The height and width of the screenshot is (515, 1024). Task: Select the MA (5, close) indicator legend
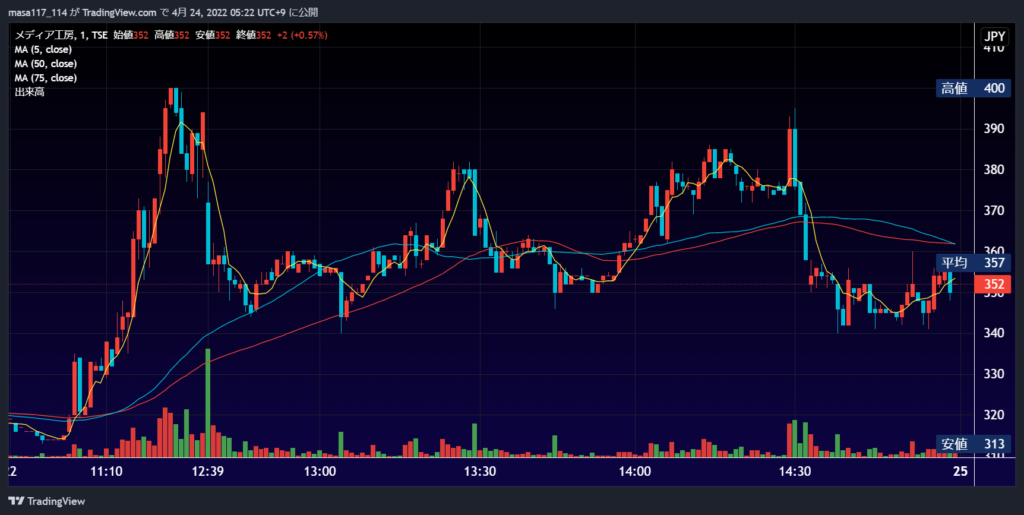pos(43,50)
